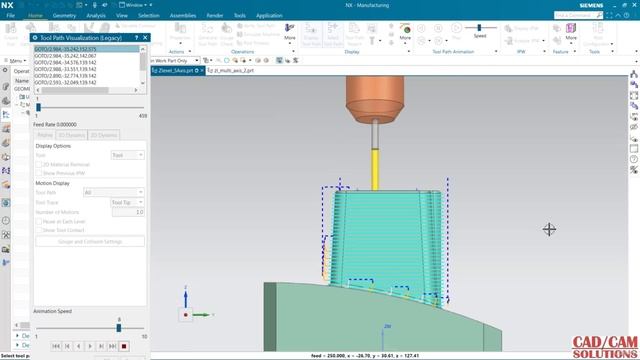Click the top icon of the right-side toolbar
Screen dimensions: 640x360
pos(634,74)
